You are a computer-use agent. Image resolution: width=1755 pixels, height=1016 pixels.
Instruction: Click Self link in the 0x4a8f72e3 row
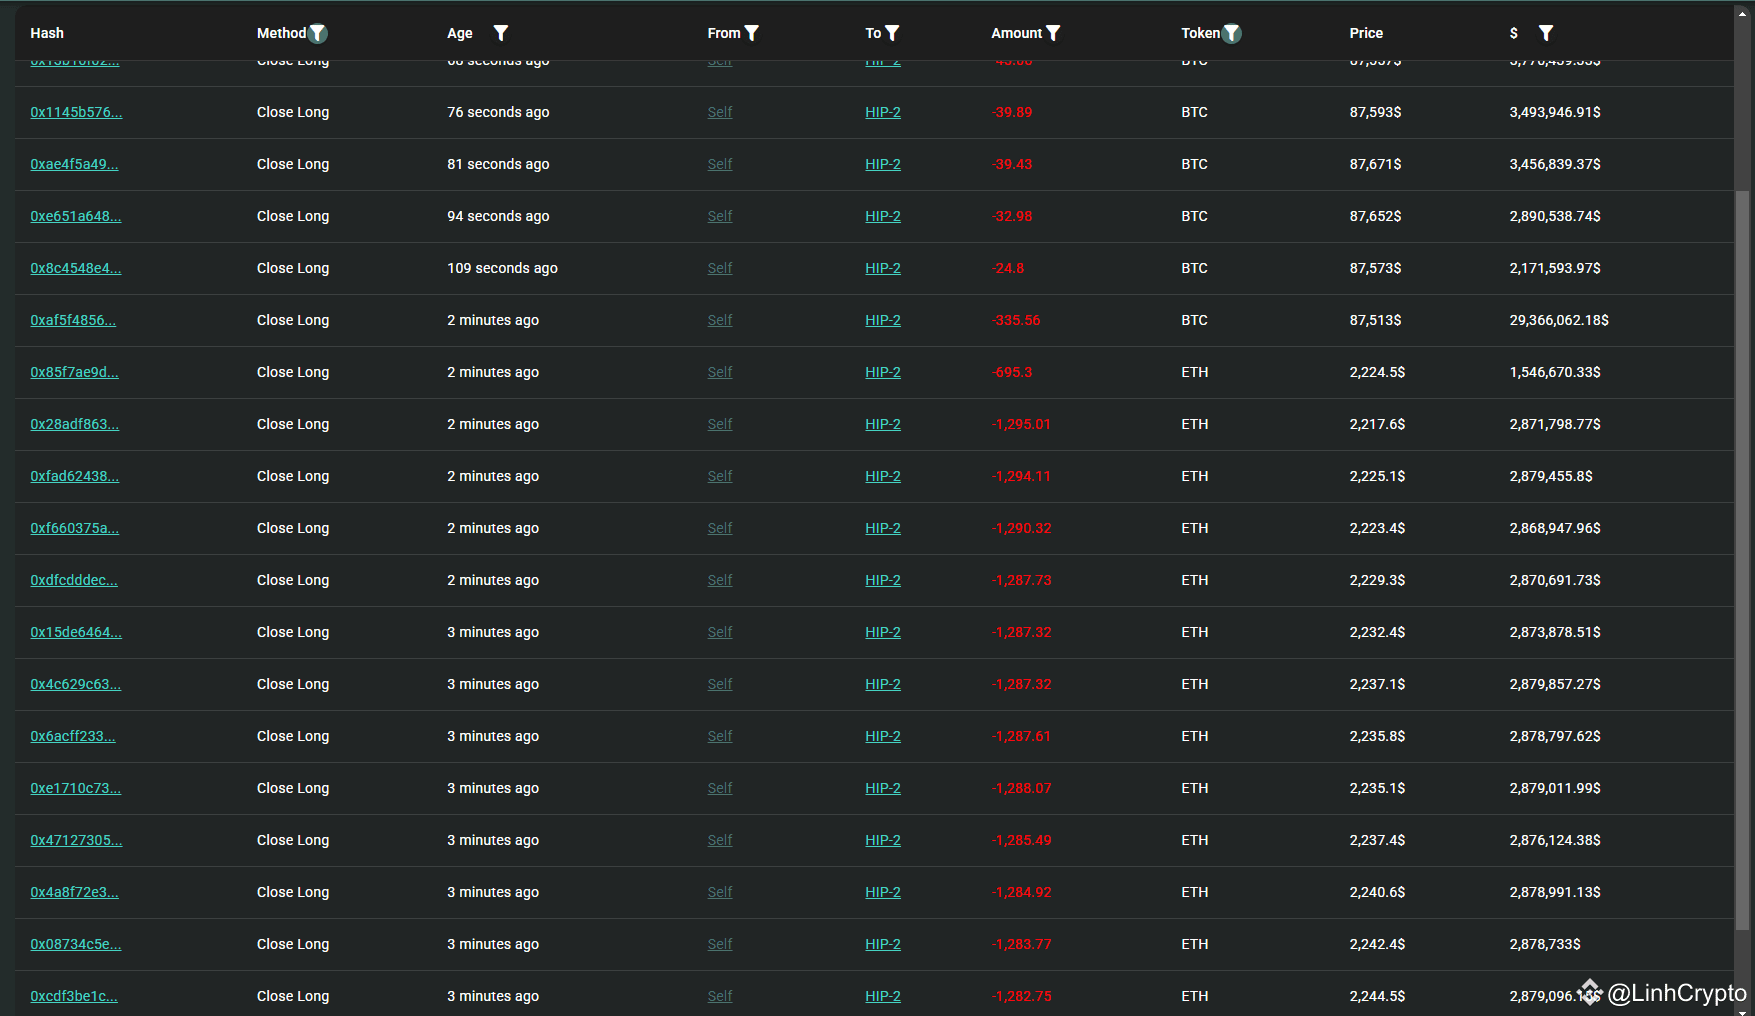(x=720, y=892)
